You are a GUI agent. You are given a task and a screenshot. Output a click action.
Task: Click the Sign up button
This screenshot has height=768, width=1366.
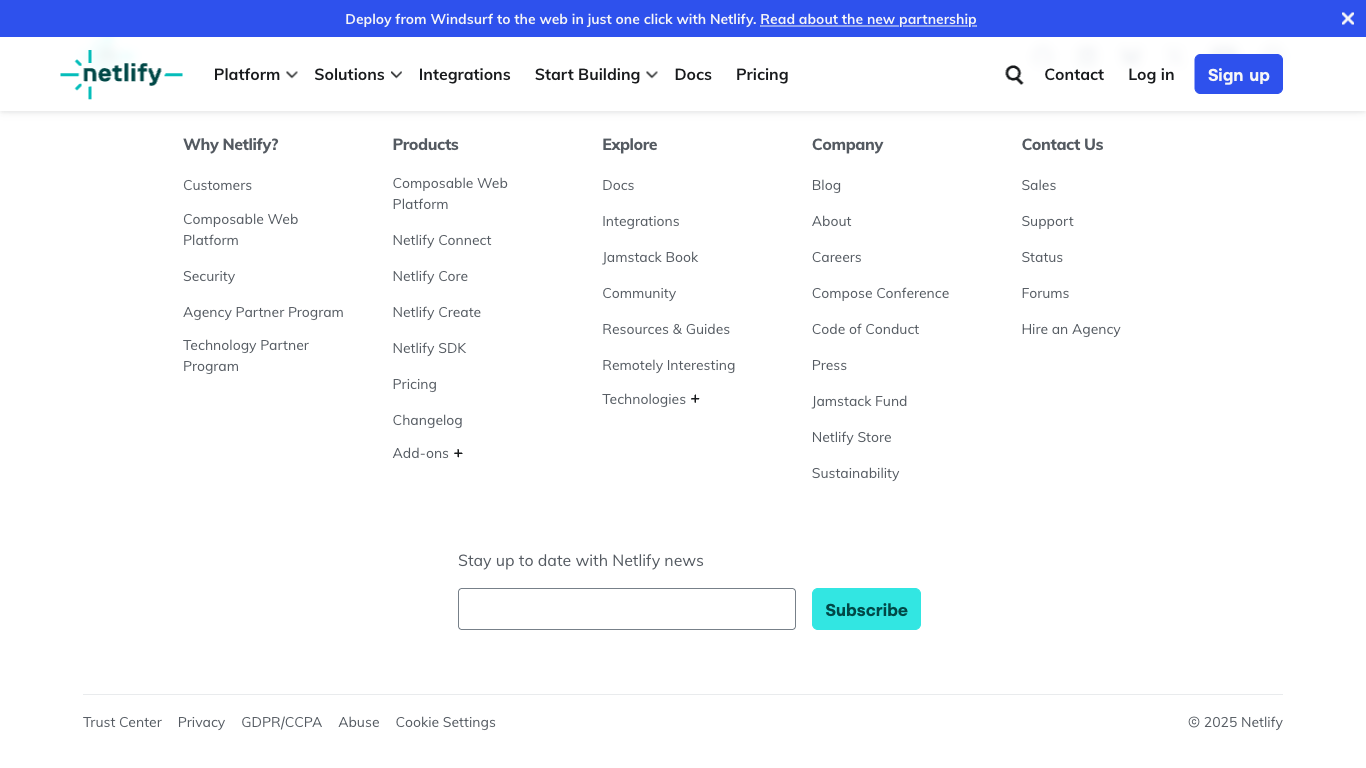pyautogui.click(x=1238, y=74)
